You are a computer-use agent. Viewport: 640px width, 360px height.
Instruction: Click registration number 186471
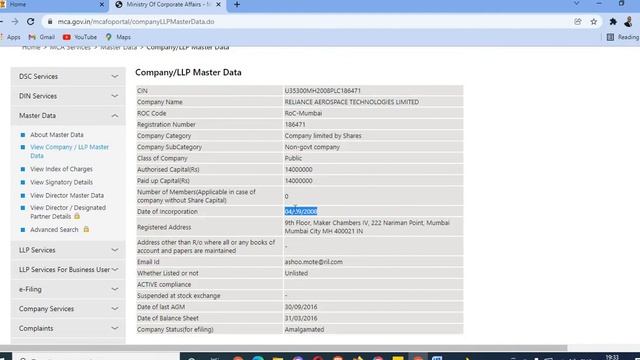[x=295, y=124]
